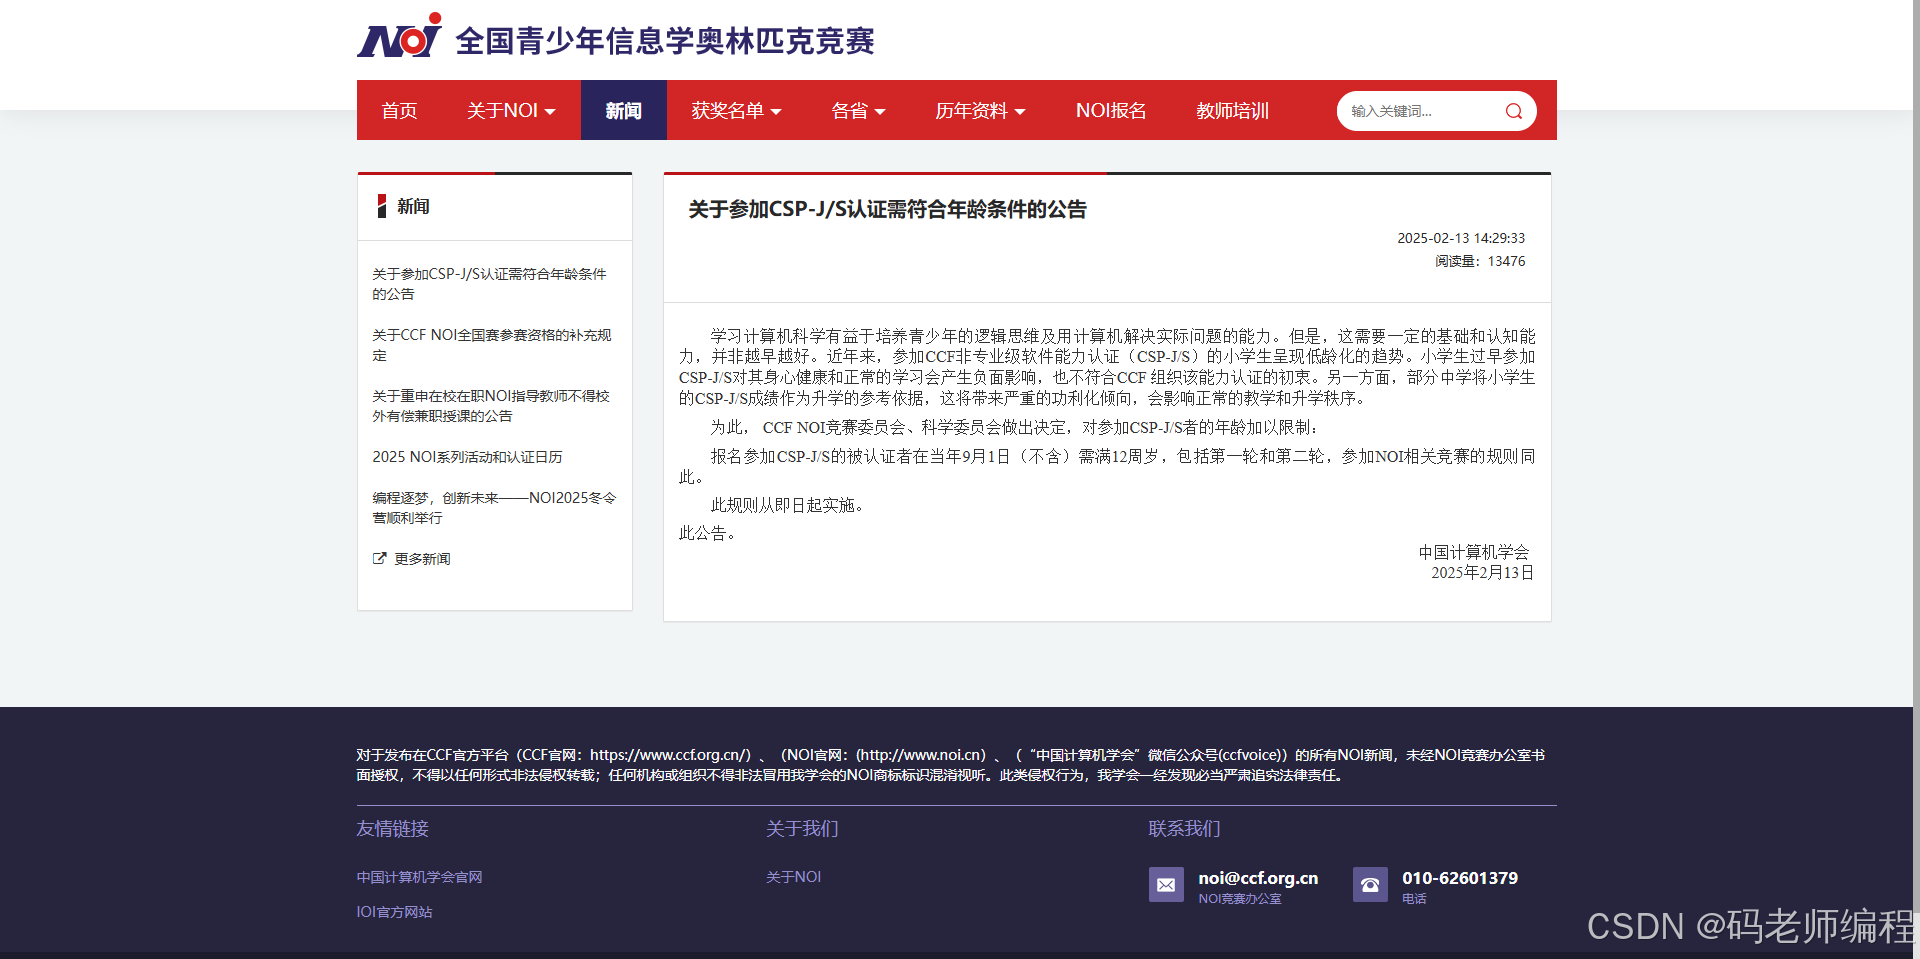Open sidebar news 关于CCF NOI全国赛参赛资格的补充规定

click(x=492, y=345)
